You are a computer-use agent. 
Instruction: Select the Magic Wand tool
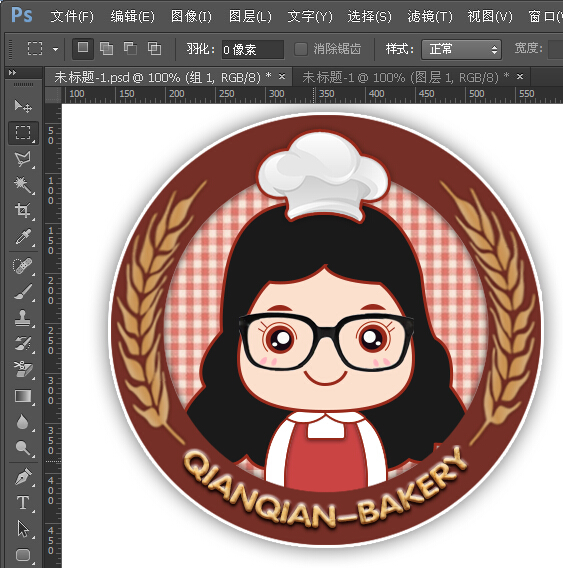(x=23, y=184)
